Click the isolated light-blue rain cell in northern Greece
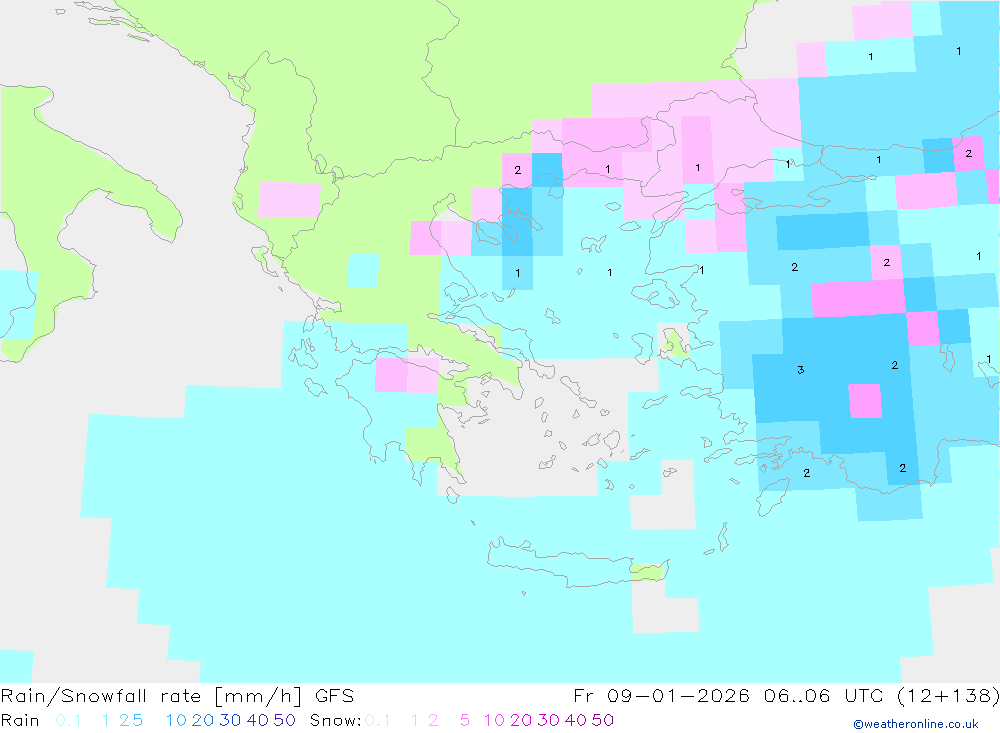This screenshot has width=1000, height=733. (x=363, y=270)
